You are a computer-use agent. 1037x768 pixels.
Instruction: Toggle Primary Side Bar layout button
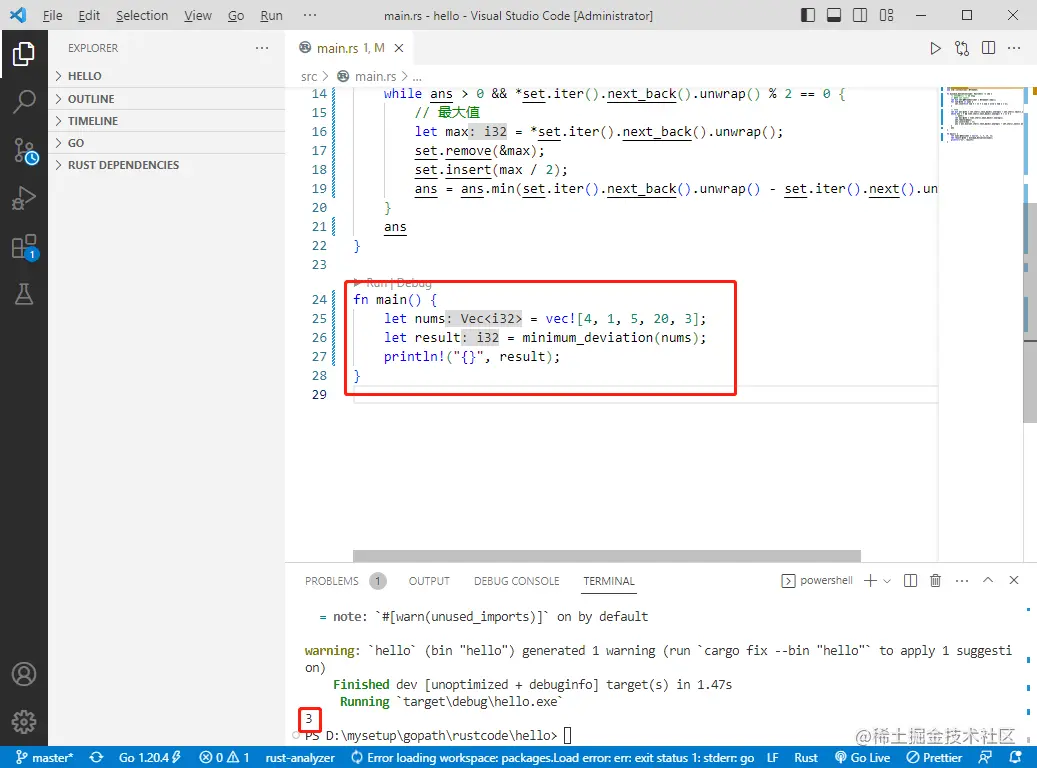tap(808, 15)
